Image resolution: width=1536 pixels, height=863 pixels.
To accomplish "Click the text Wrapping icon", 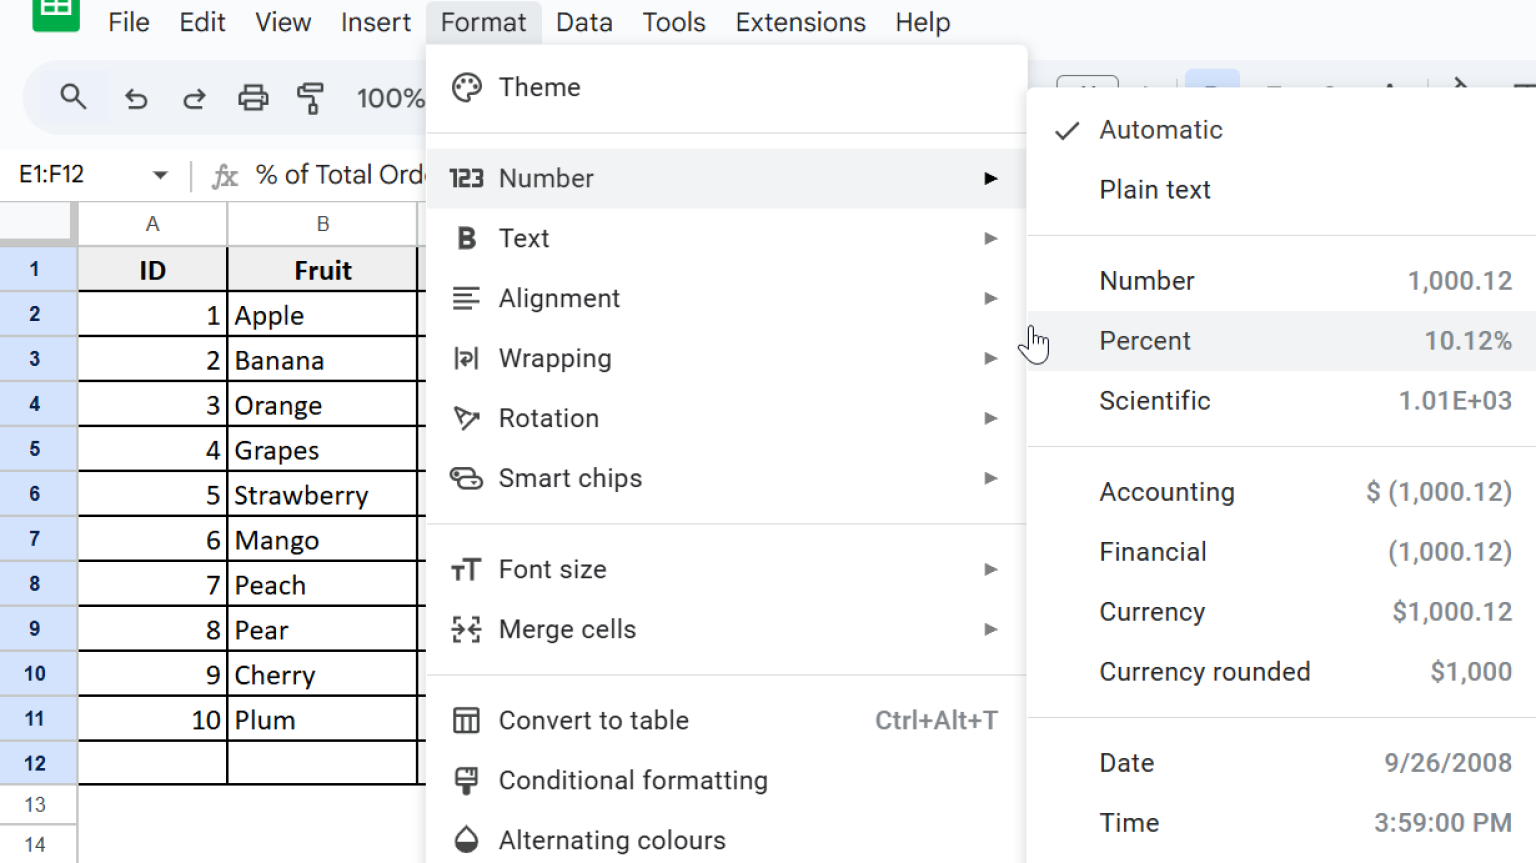I will point(466,358).
